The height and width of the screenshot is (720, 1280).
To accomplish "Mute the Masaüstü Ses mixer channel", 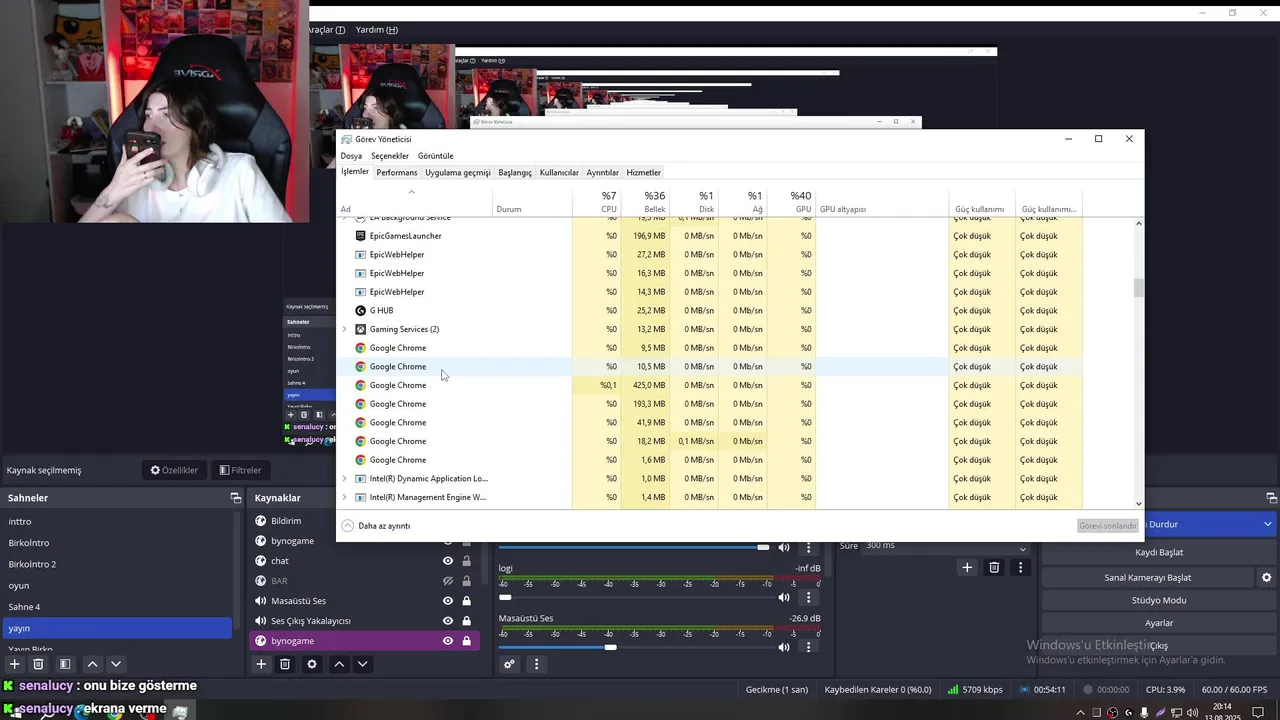I will coord(784,647).
